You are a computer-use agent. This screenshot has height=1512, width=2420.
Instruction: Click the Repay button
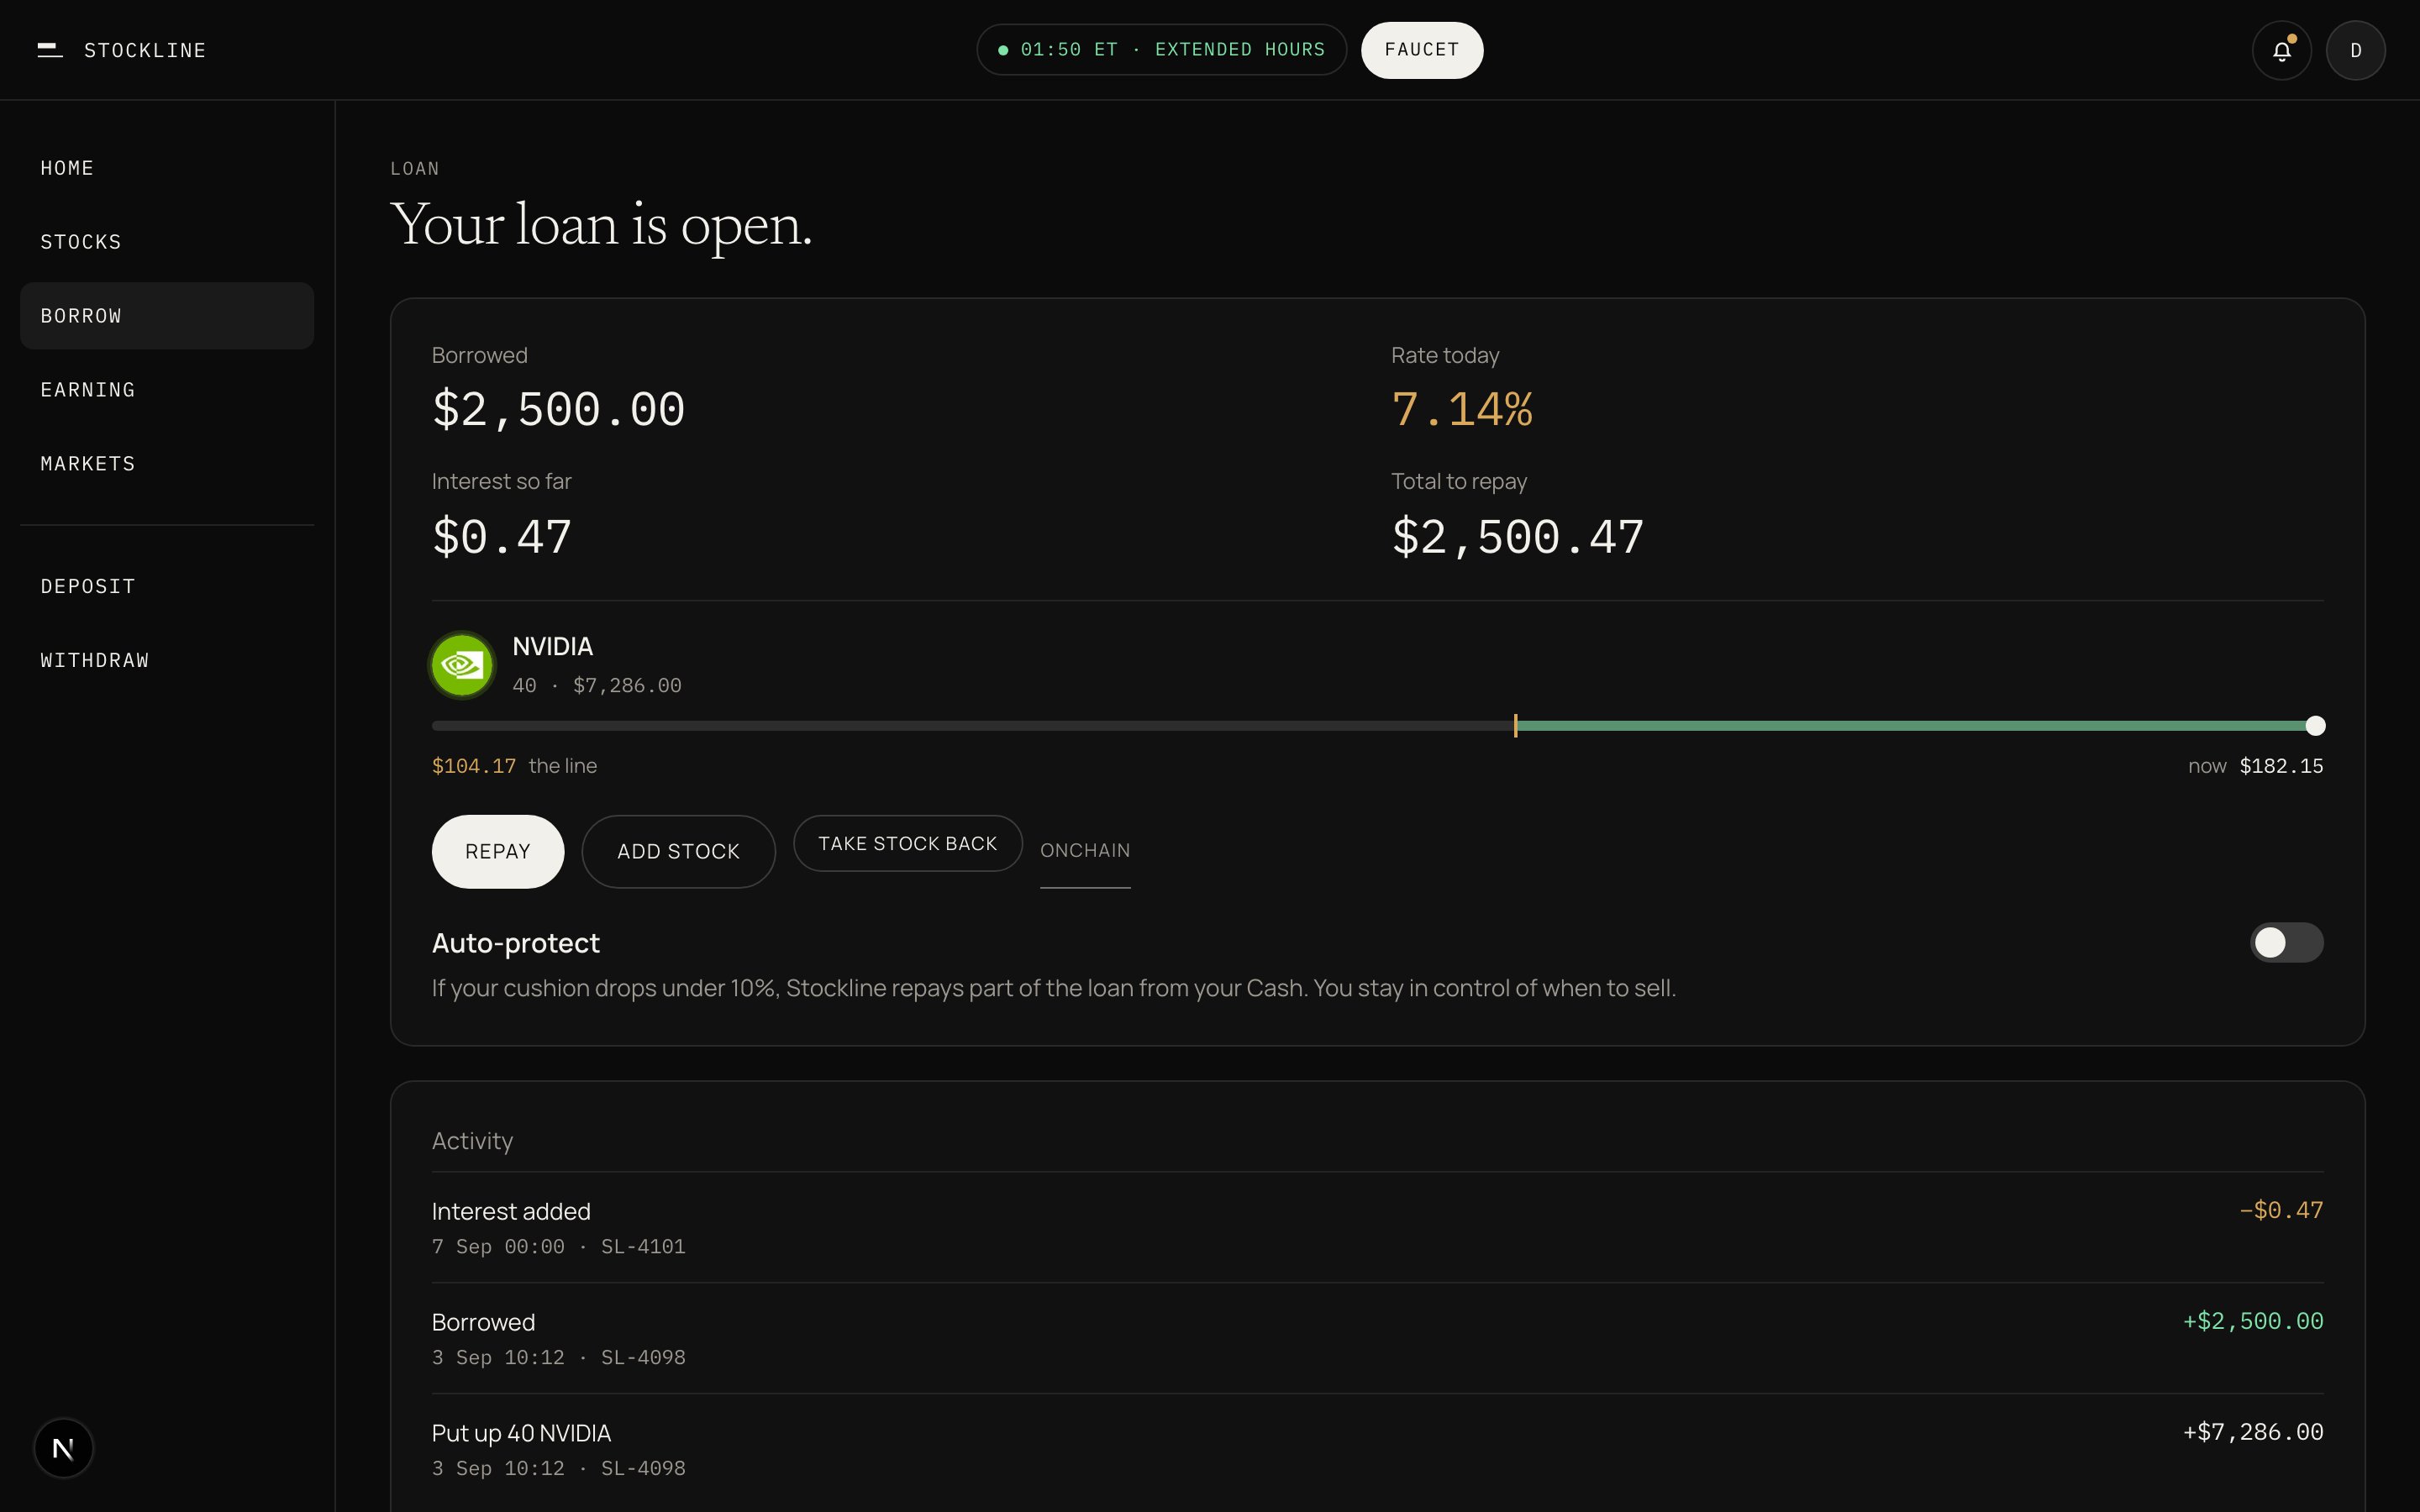497,851
